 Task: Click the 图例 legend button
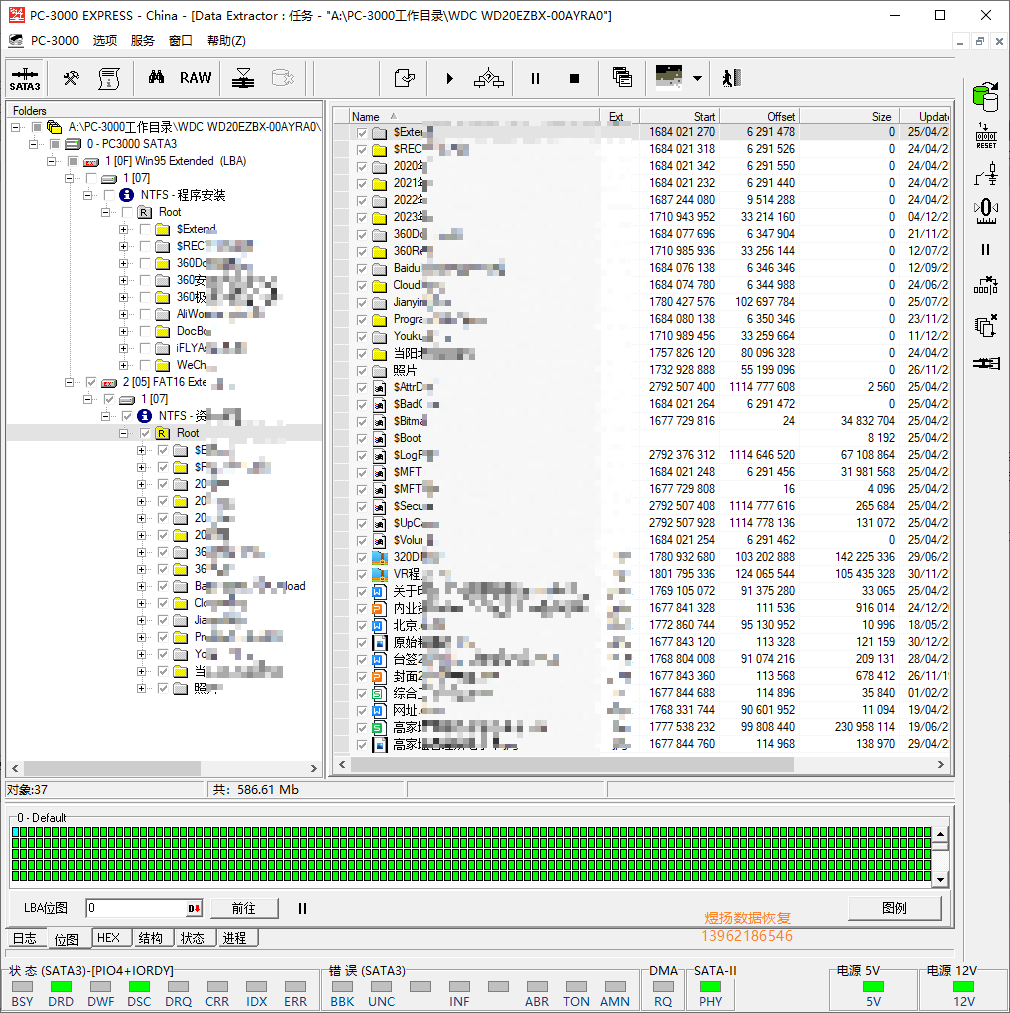(894, 908)
